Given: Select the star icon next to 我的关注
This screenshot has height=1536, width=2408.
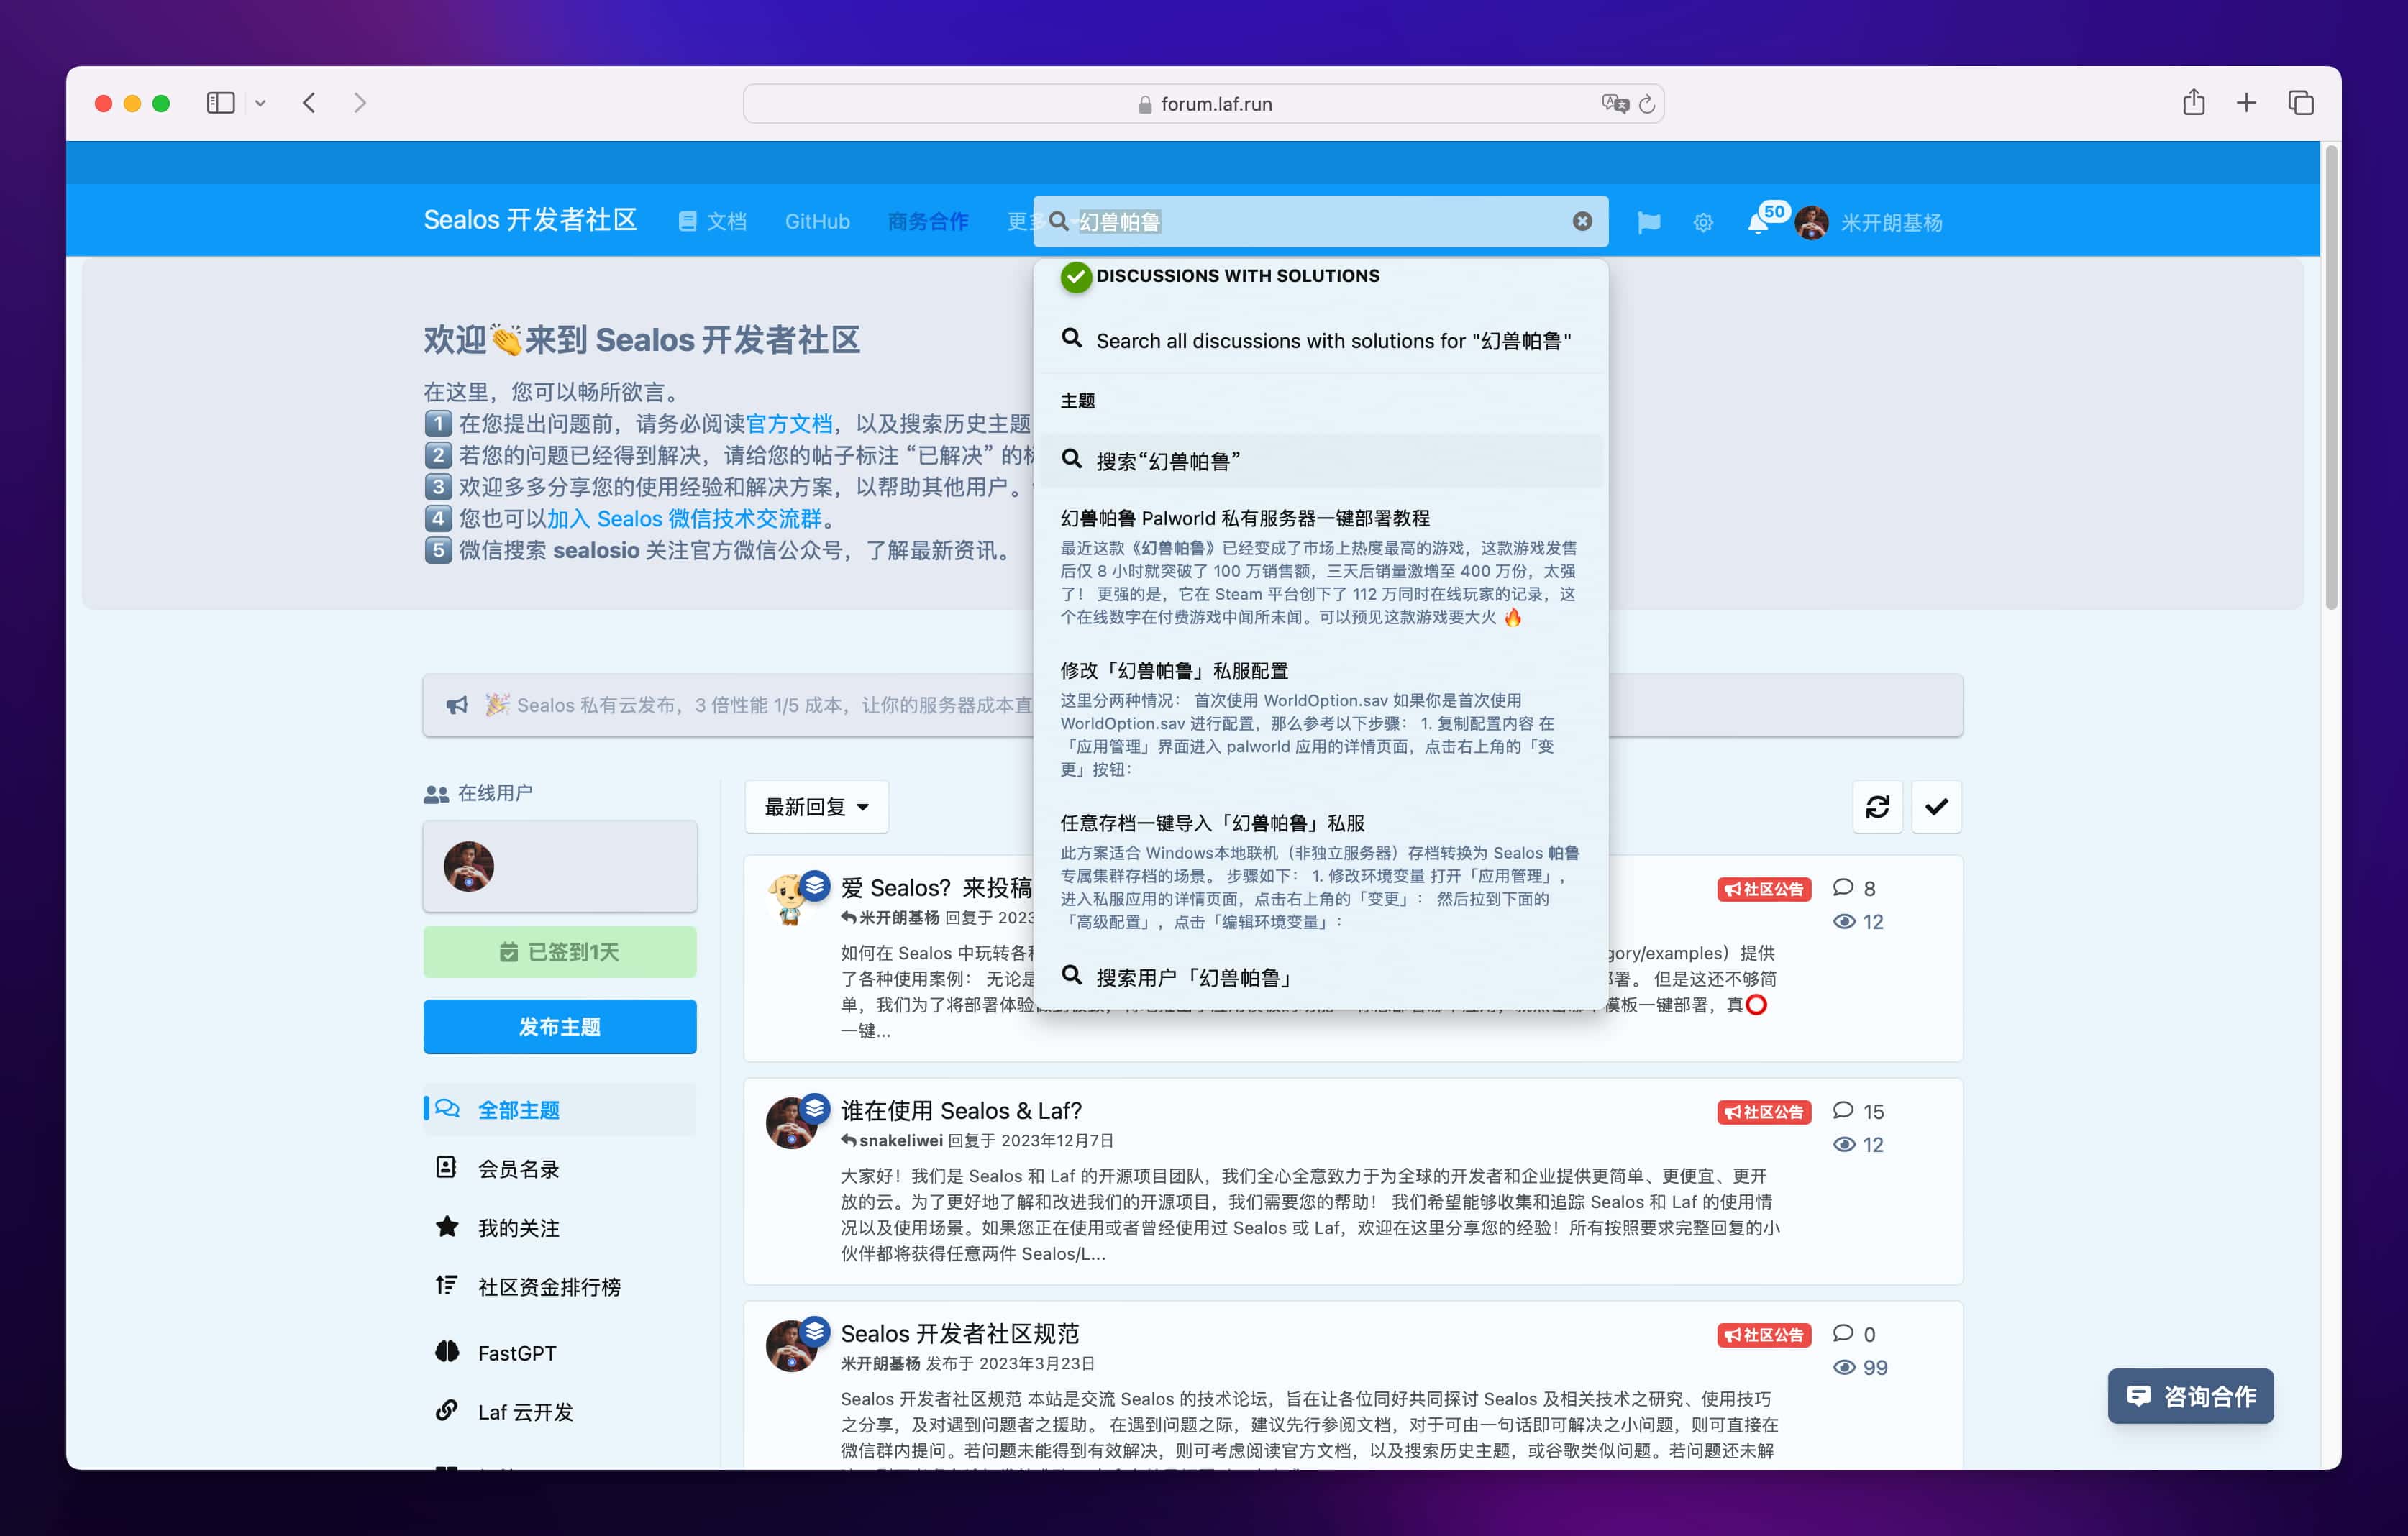Looking at the screenshot, I should (x=446, y=1227).
